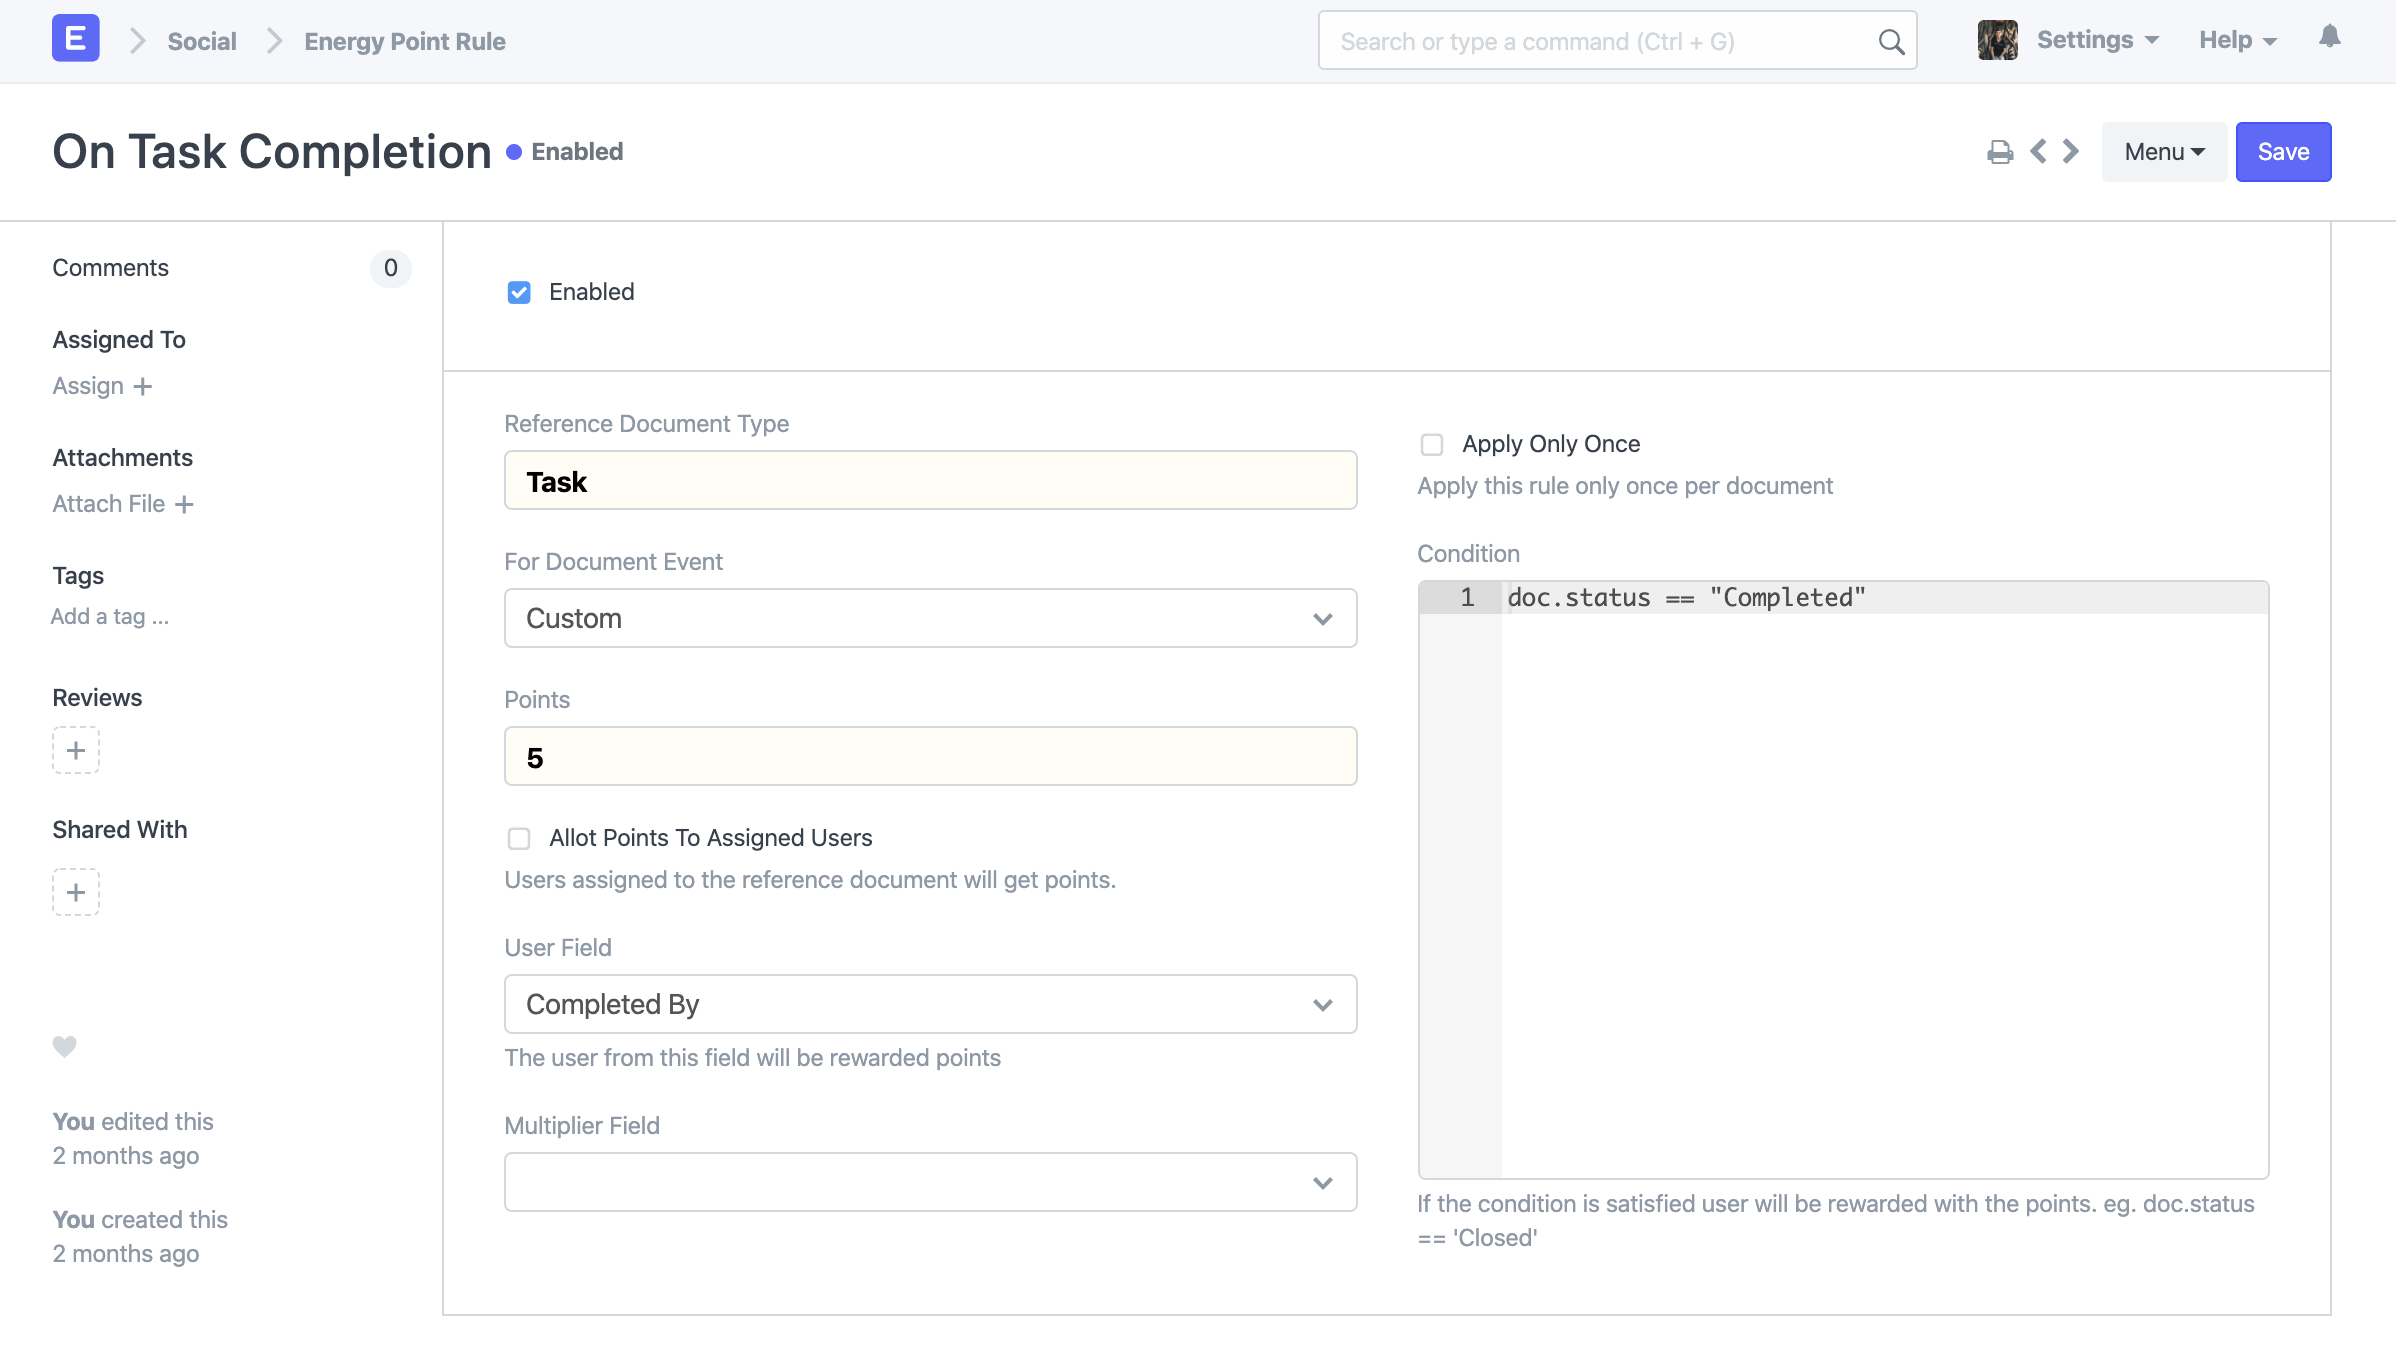Image resolution: width=2396 pixels, height=1348 pixels.
Task: Open the Settings menu
Action: coord(2097,40)
